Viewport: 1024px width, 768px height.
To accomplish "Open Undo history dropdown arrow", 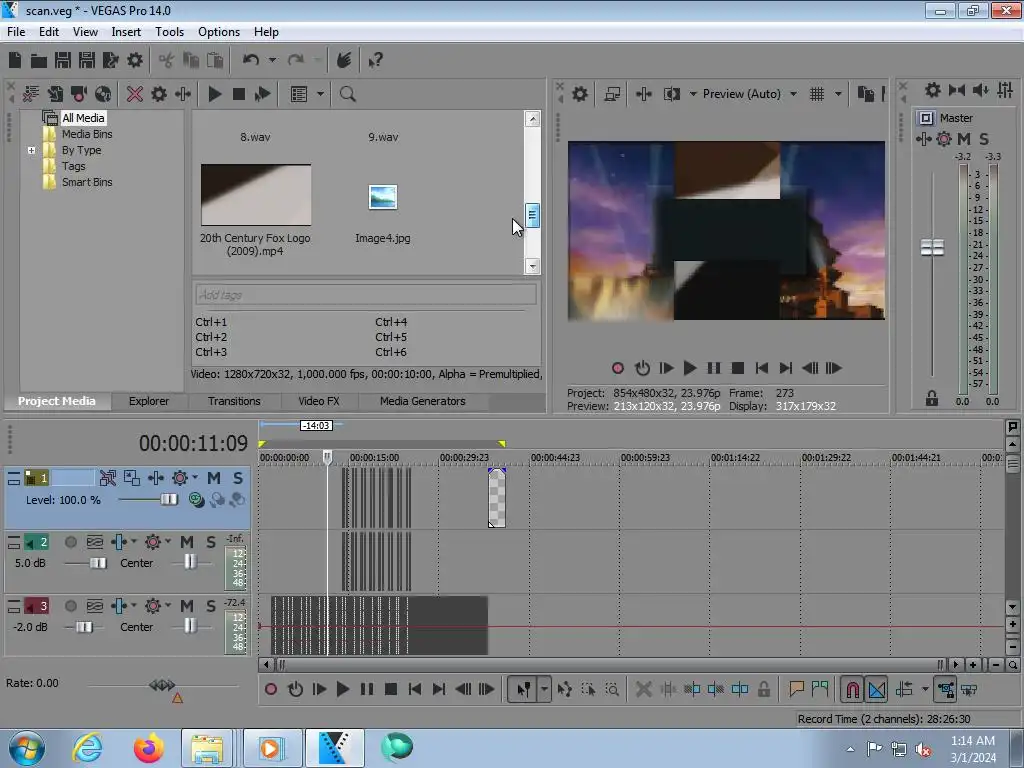I will [272, 61].
